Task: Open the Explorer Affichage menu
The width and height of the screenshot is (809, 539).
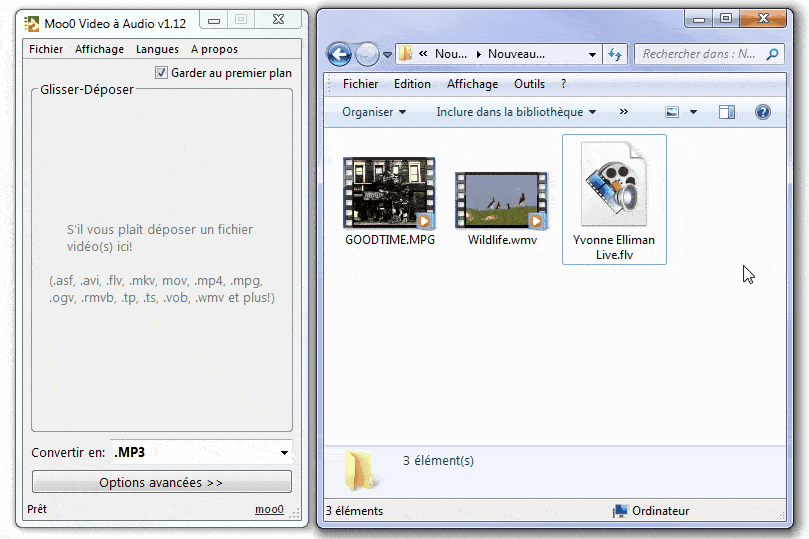Action: tap(472, 84)
